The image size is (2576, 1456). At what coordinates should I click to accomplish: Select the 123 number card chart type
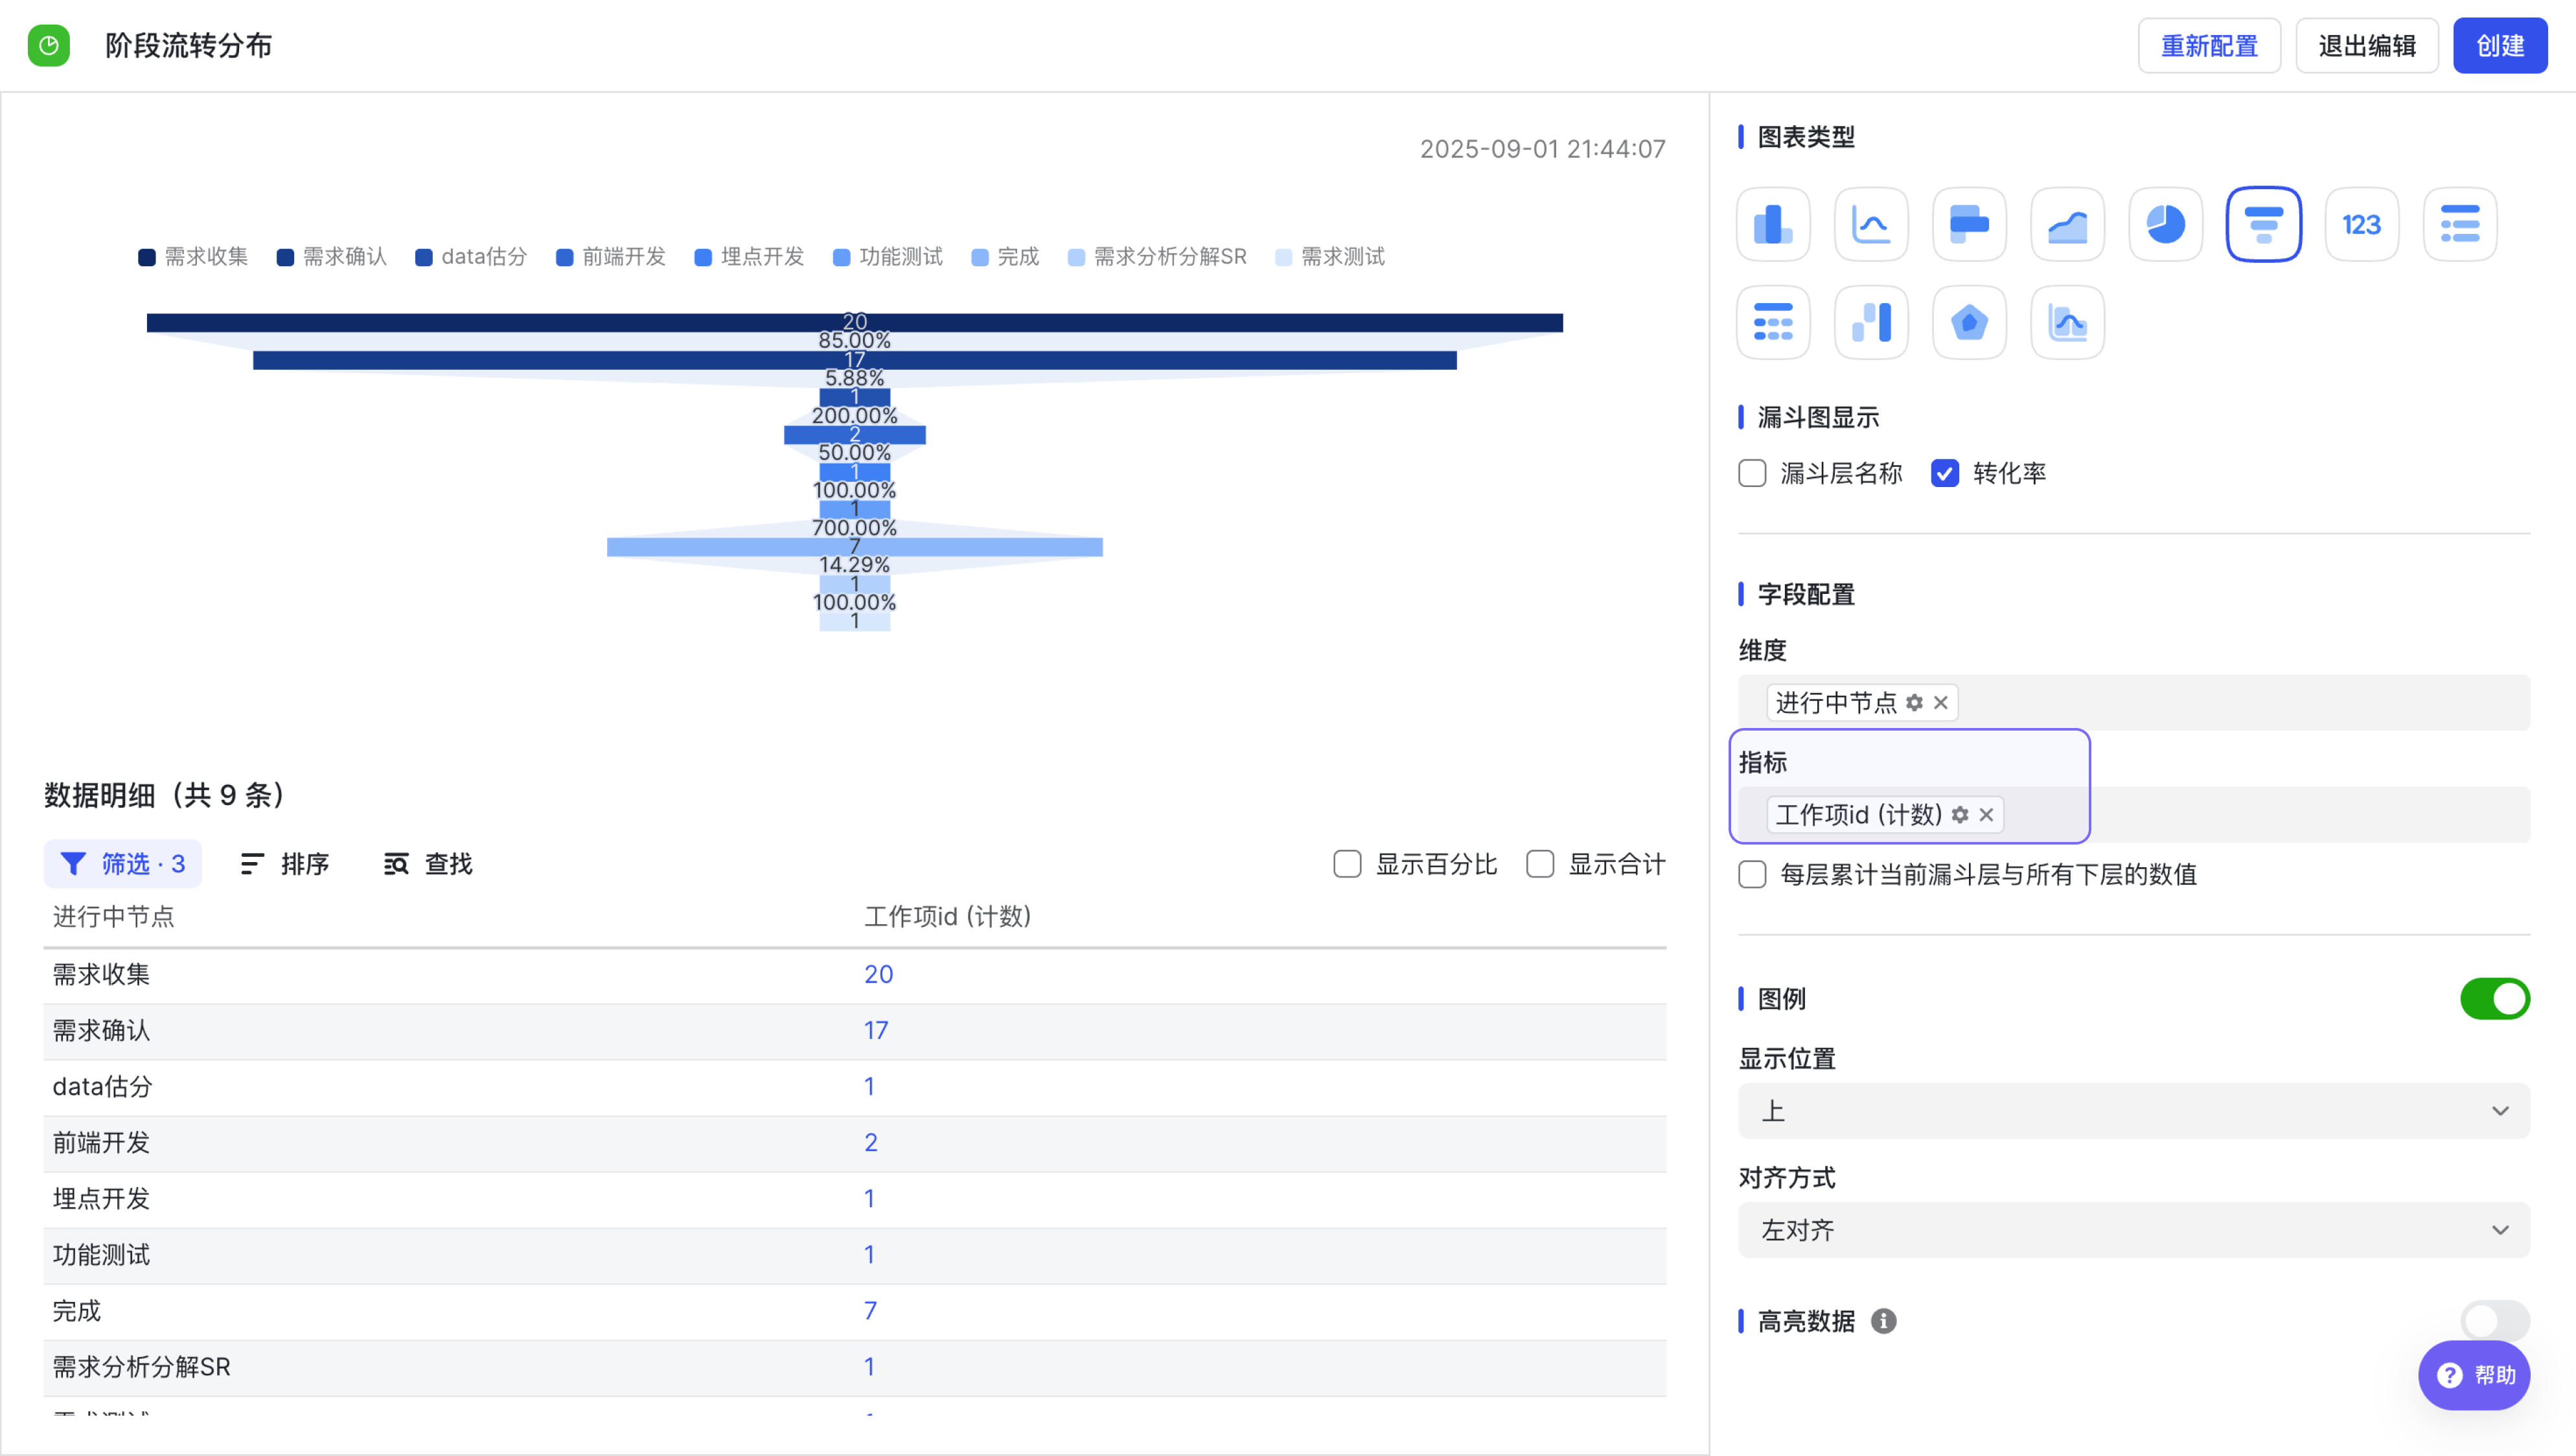2361,224
